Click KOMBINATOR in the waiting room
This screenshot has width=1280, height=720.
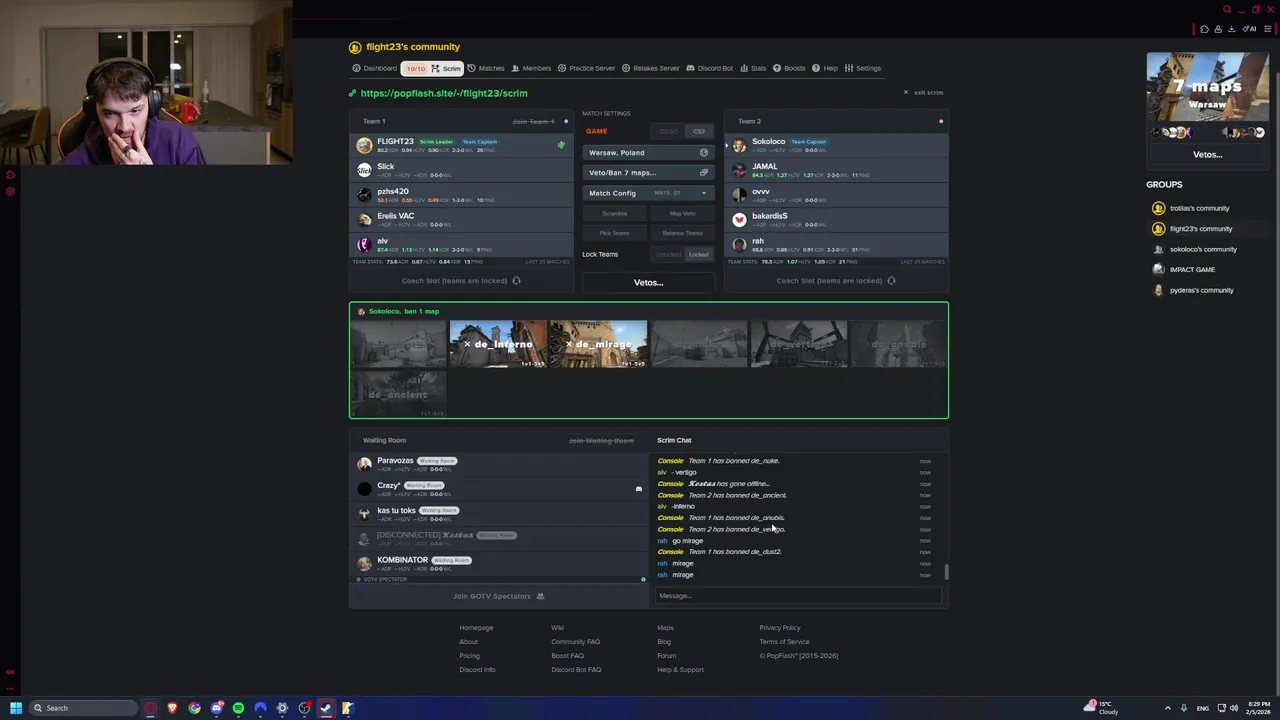402,560
